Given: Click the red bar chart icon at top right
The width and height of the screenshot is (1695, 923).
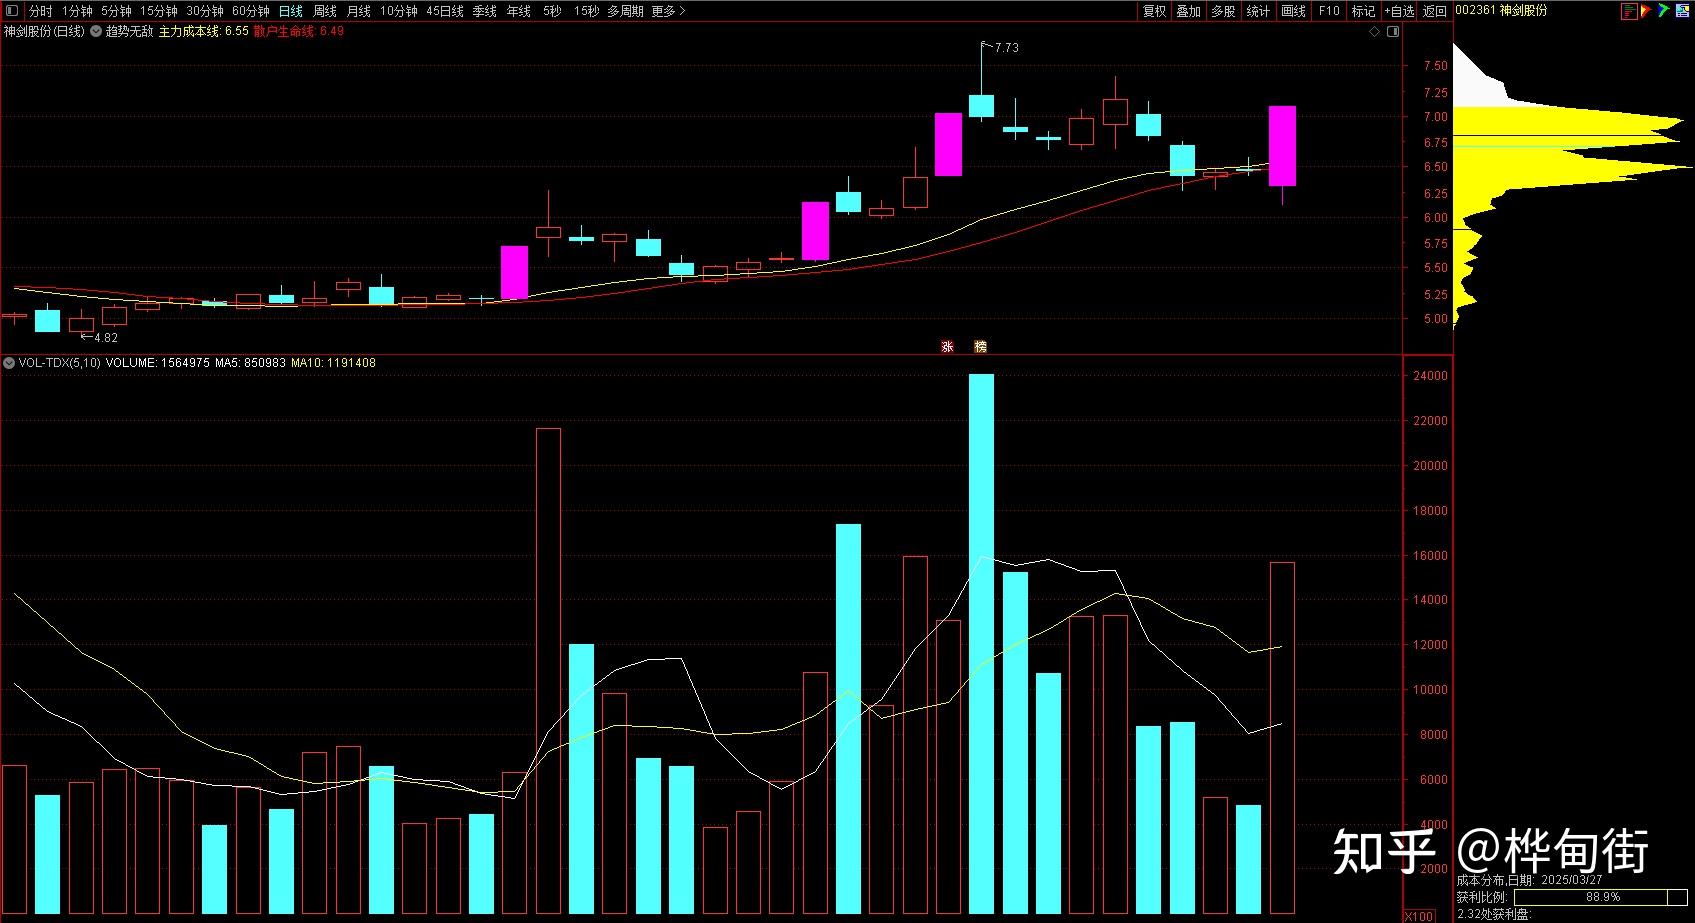Looking at the screenshot, I should pos(1630,11).
